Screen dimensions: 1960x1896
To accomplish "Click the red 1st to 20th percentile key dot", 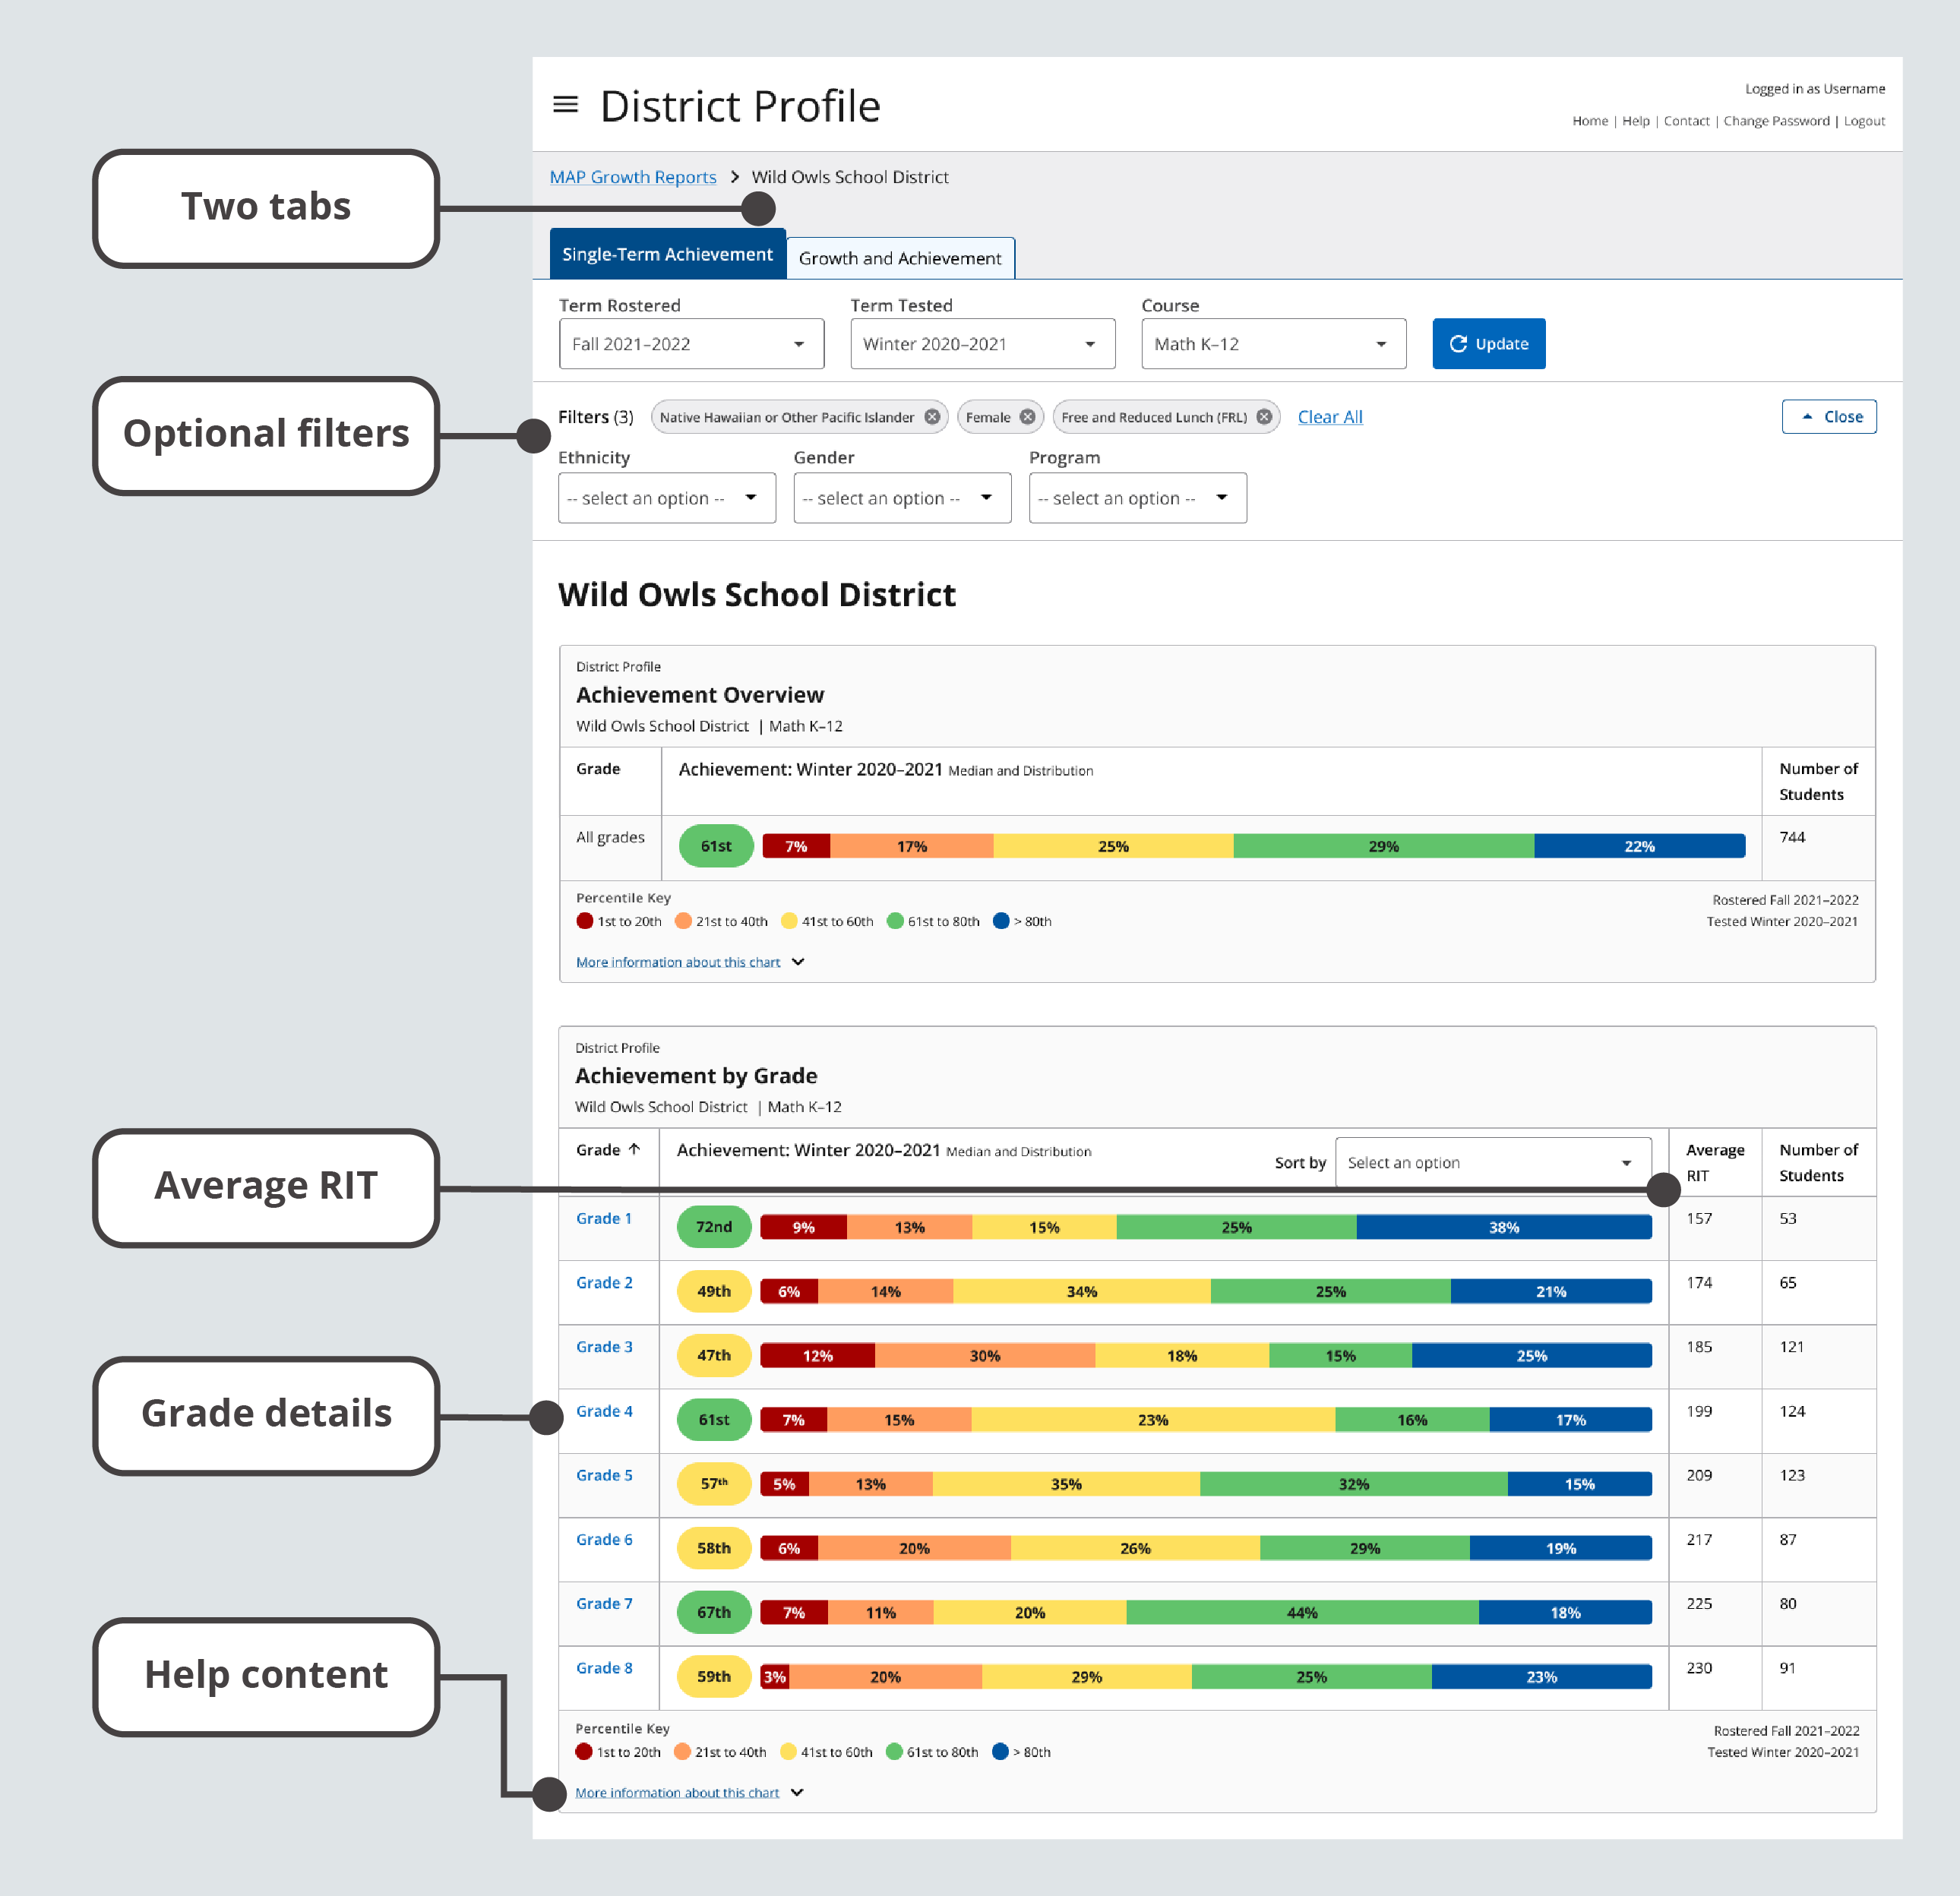I will (584, 921).
